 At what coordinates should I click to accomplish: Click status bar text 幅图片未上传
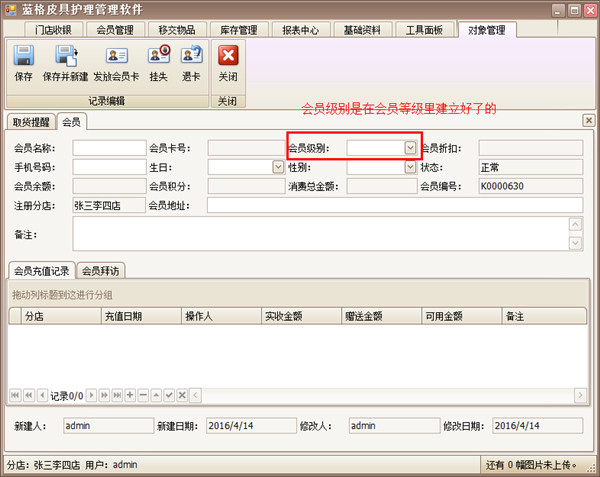click(x=545, y=465)
